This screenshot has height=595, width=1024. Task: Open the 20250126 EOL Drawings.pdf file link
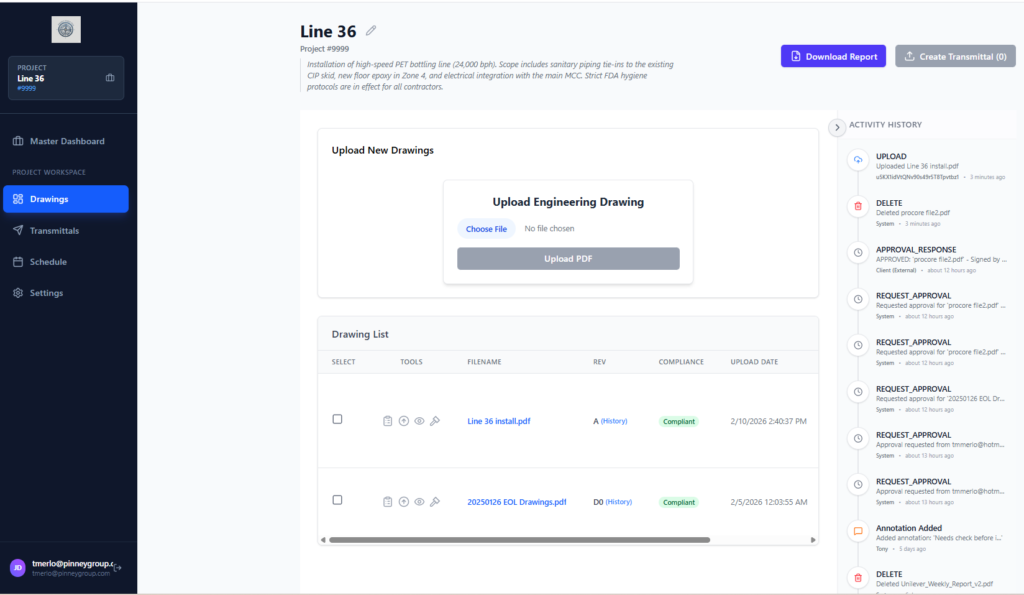pos(516,502)
